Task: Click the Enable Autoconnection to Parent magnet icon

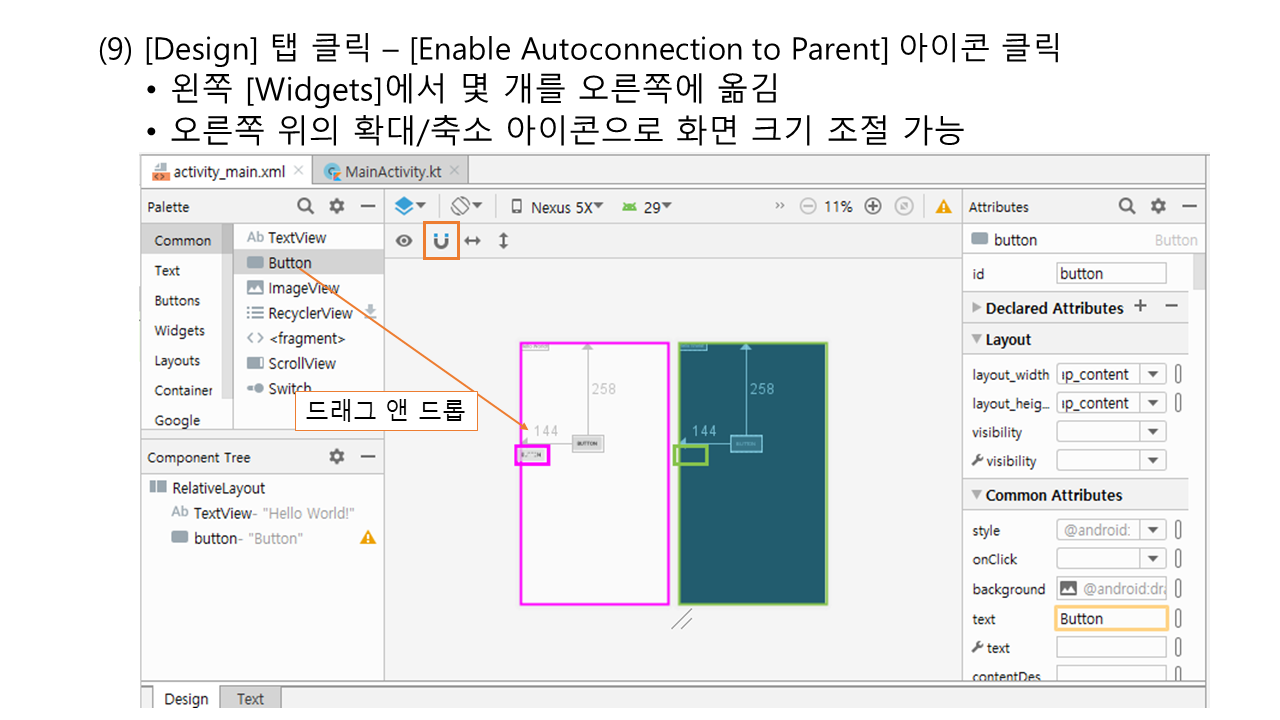Action: (x=441, y=241)
